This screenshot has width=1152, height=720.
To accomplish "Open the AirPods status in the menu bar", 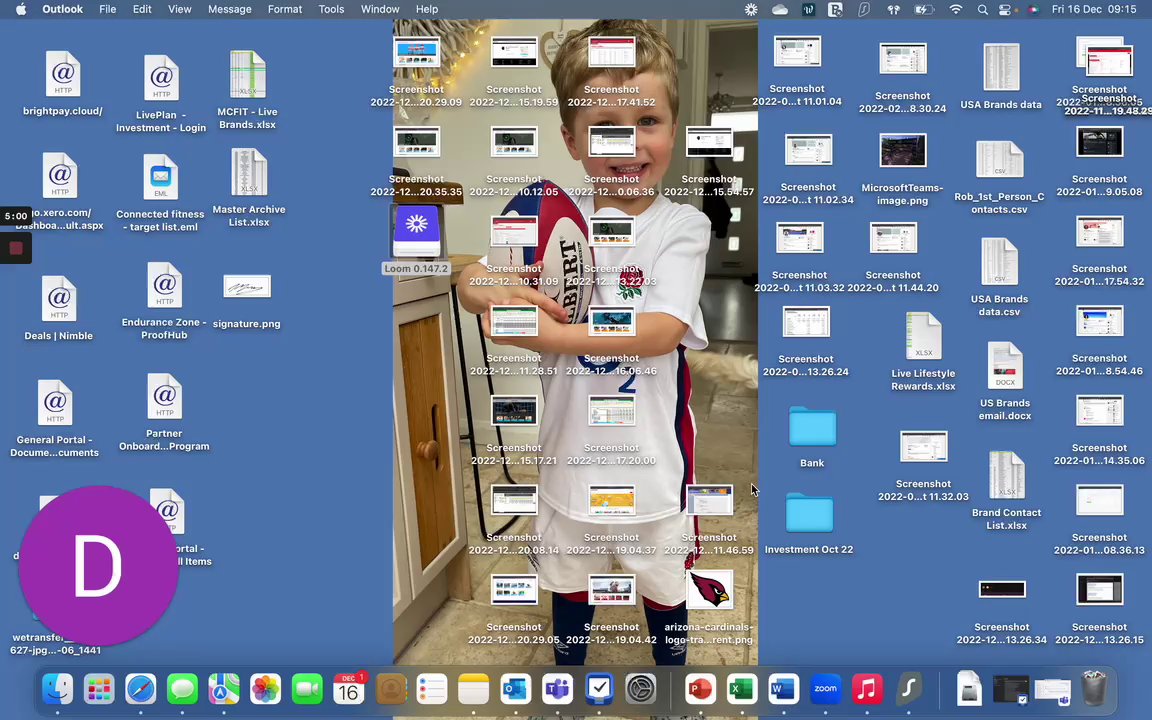I will coord(893,10).
